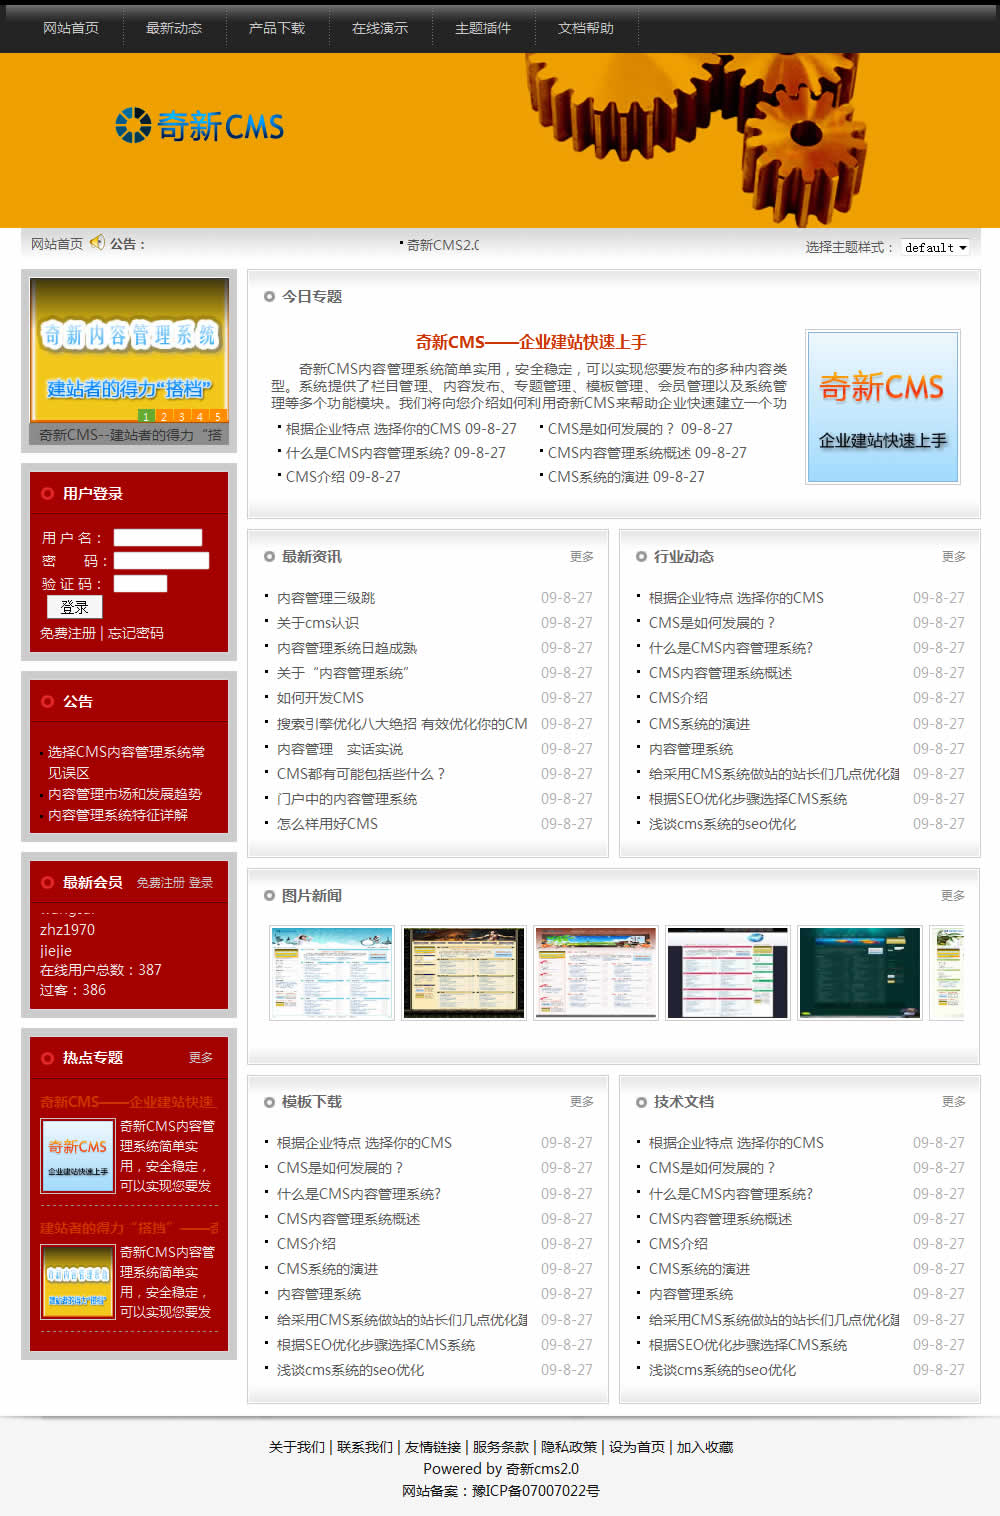The image size is (1000, 1516).
Task: Click 更多 next to 模板下载
Action: 583,1101
